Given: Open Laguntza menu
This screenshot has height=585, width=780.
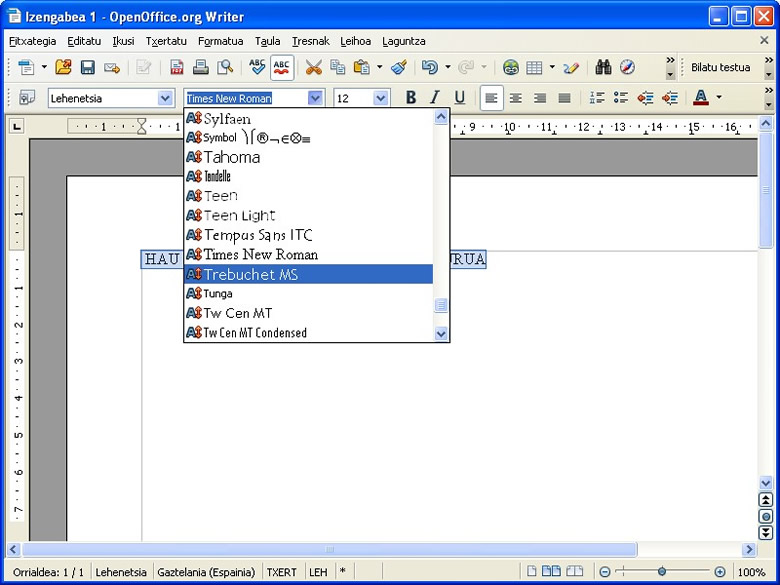Looking at the screenshot, I should [x=404, y=41].
